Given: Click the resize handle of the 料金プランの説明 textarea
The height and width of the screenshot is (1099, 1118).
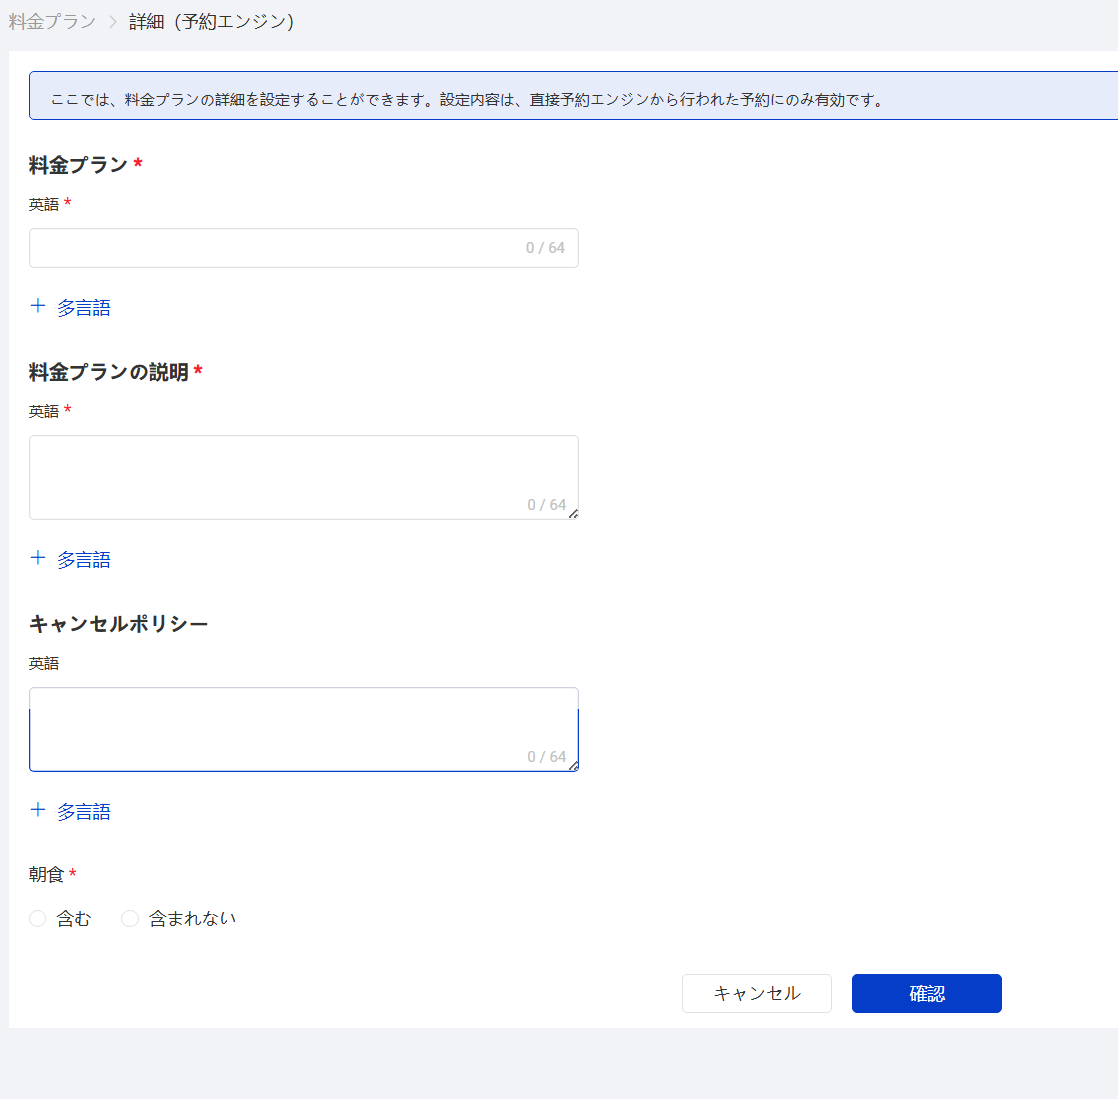Looking at the screenshot, I should (573, 514).
